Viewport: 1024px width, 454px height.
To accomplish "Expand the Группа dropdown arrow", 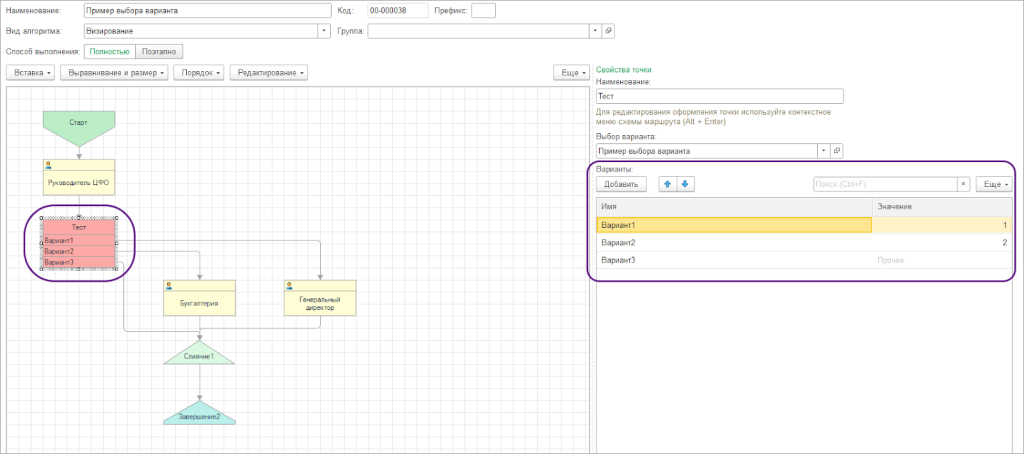I will click(x=595, y=31).
